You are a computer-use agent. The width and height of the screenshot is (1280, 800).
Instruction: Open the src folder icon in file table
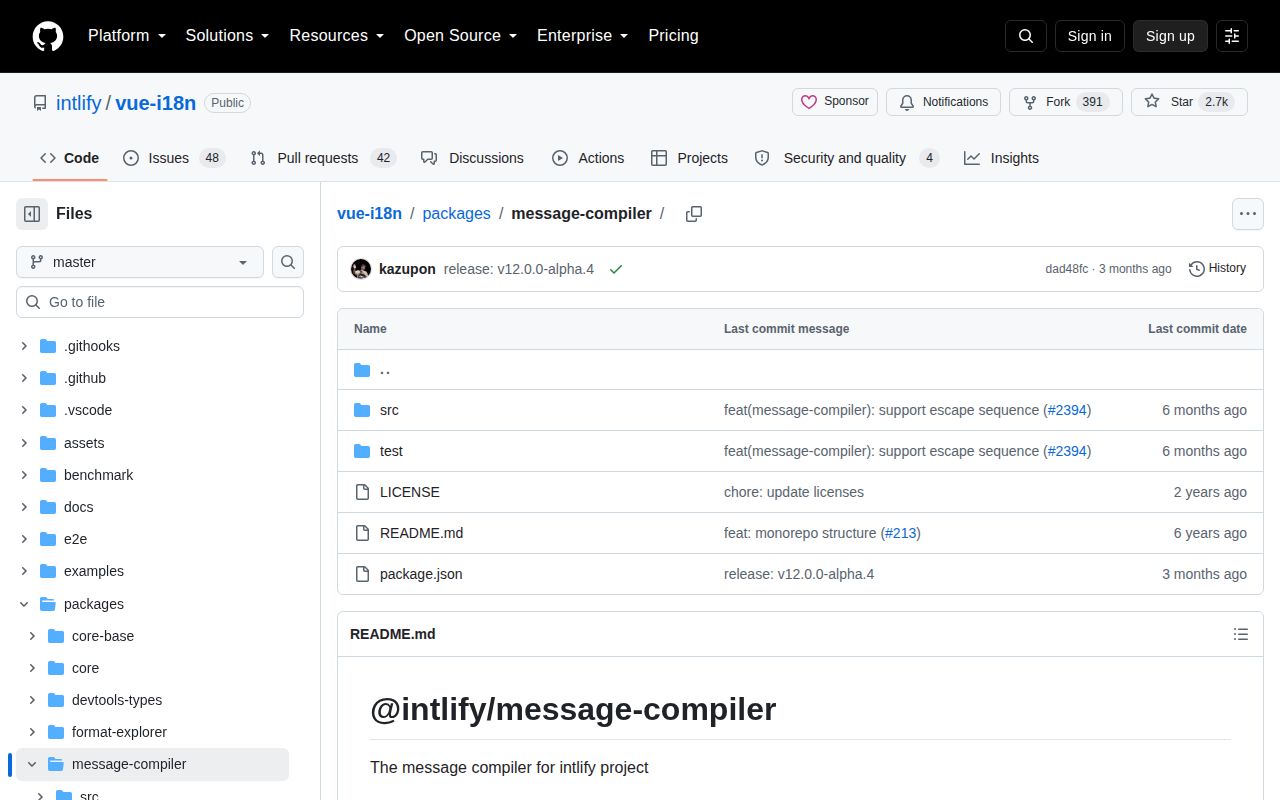tap(362, 410)
